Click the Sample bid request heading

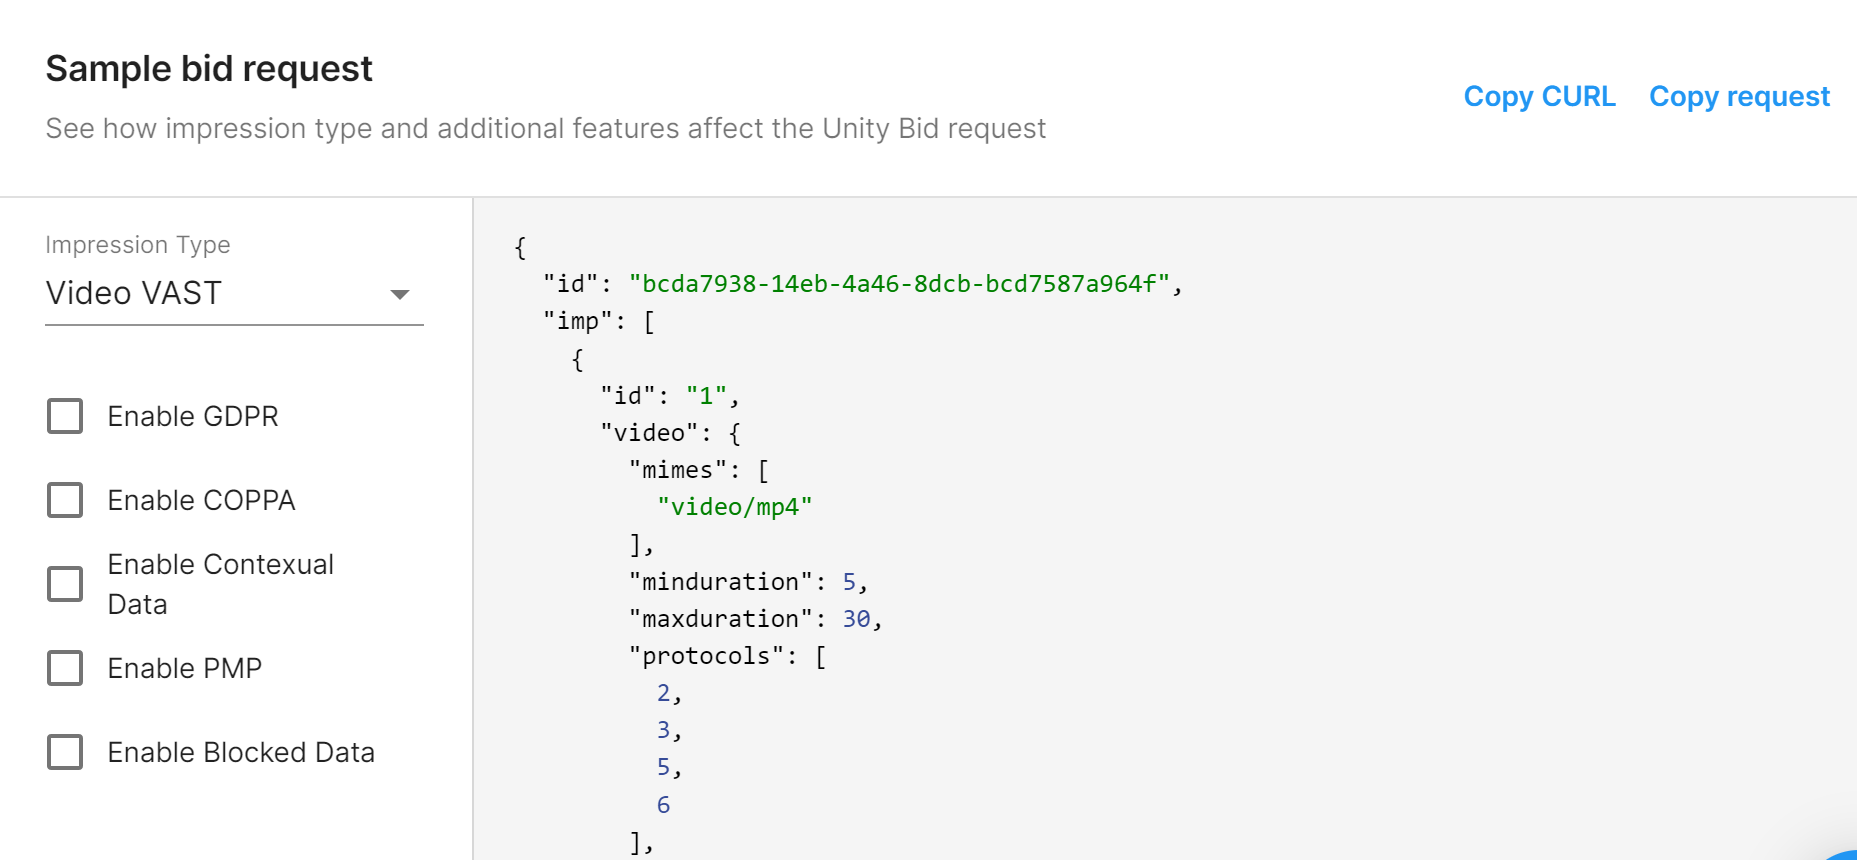click(x=209, y=69)
